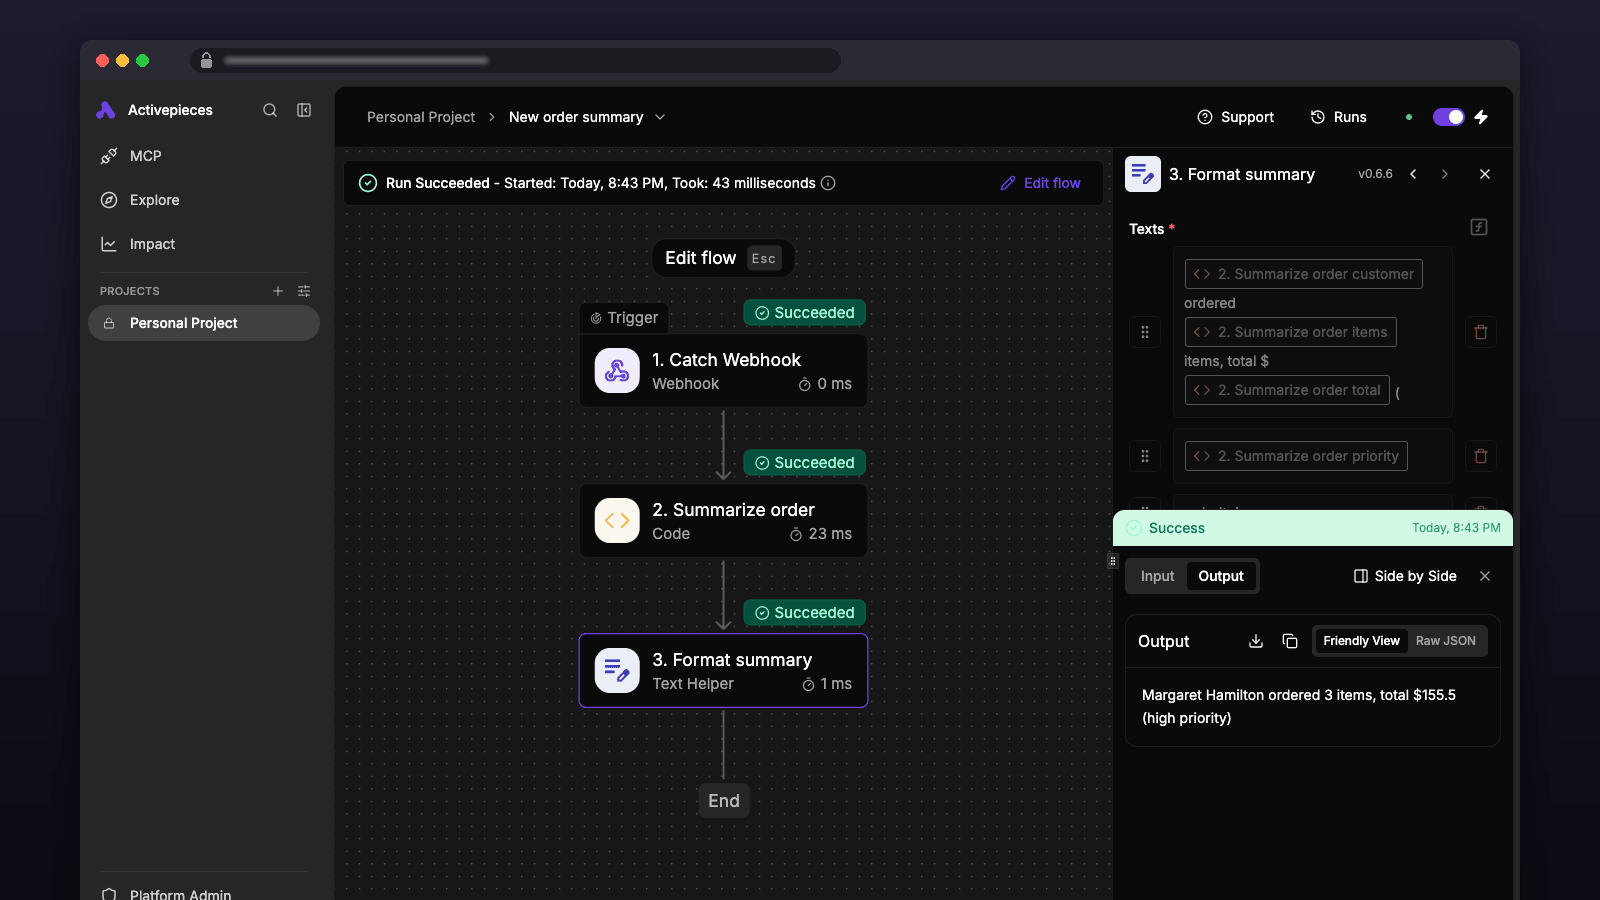Select the Summarize order step

click(x=723, y=521)
